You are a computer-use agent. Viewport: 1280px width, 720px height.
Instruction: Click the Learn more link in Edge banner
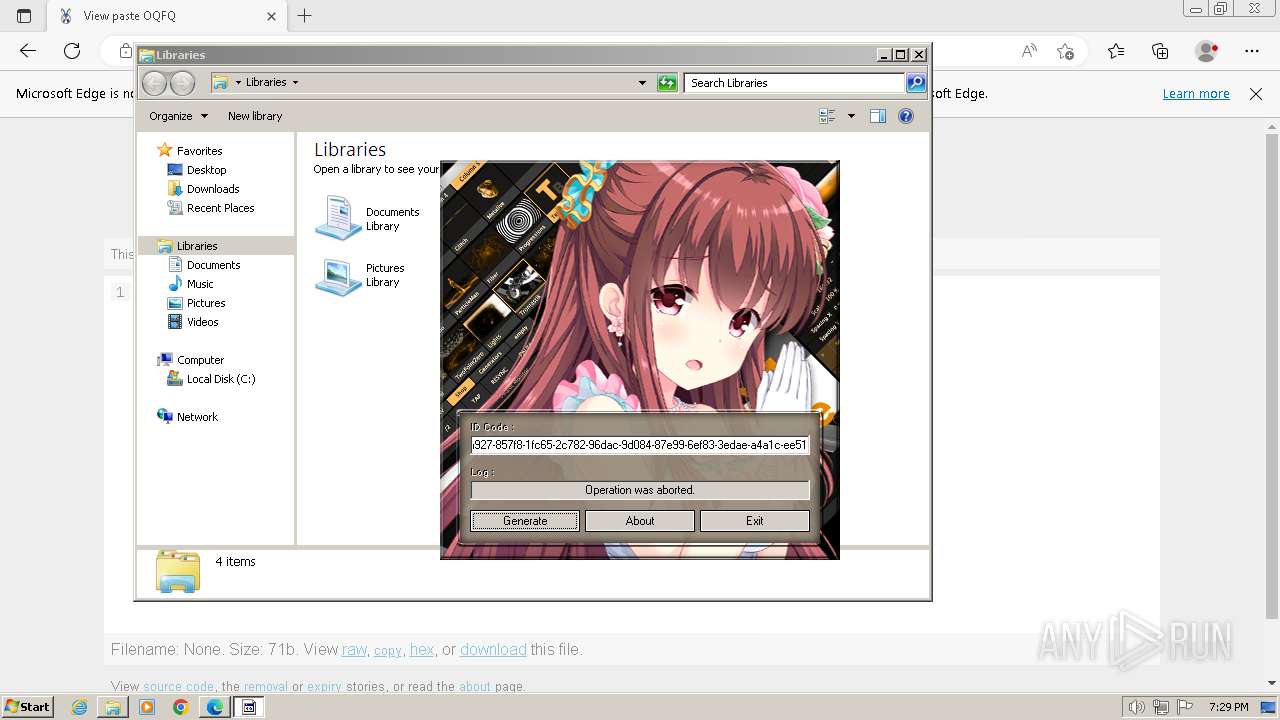1196,94
